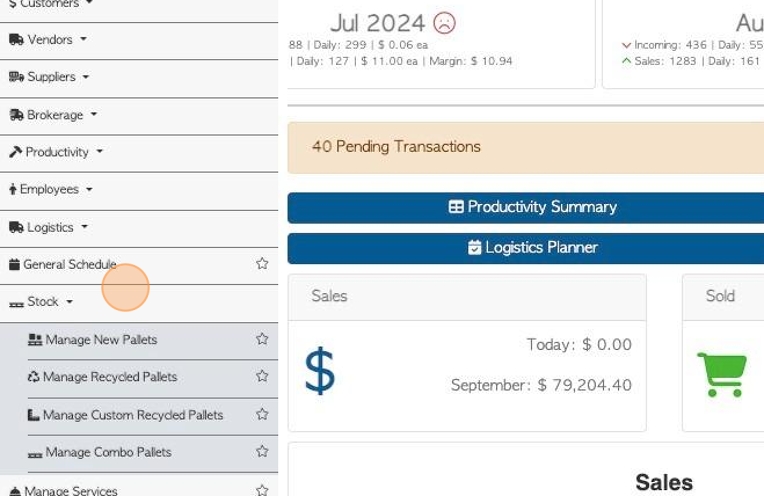Open the Logistics Planner button
The image size is (764, 496).
[526, 248]
